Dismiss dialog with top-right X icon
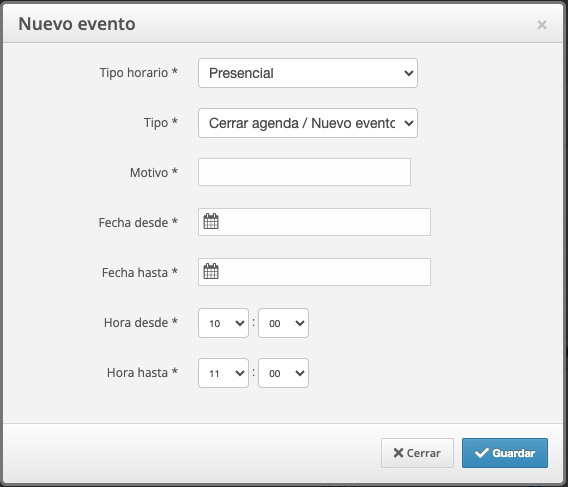The height and width of the screenshot is (487, 568). pos(542,25)
